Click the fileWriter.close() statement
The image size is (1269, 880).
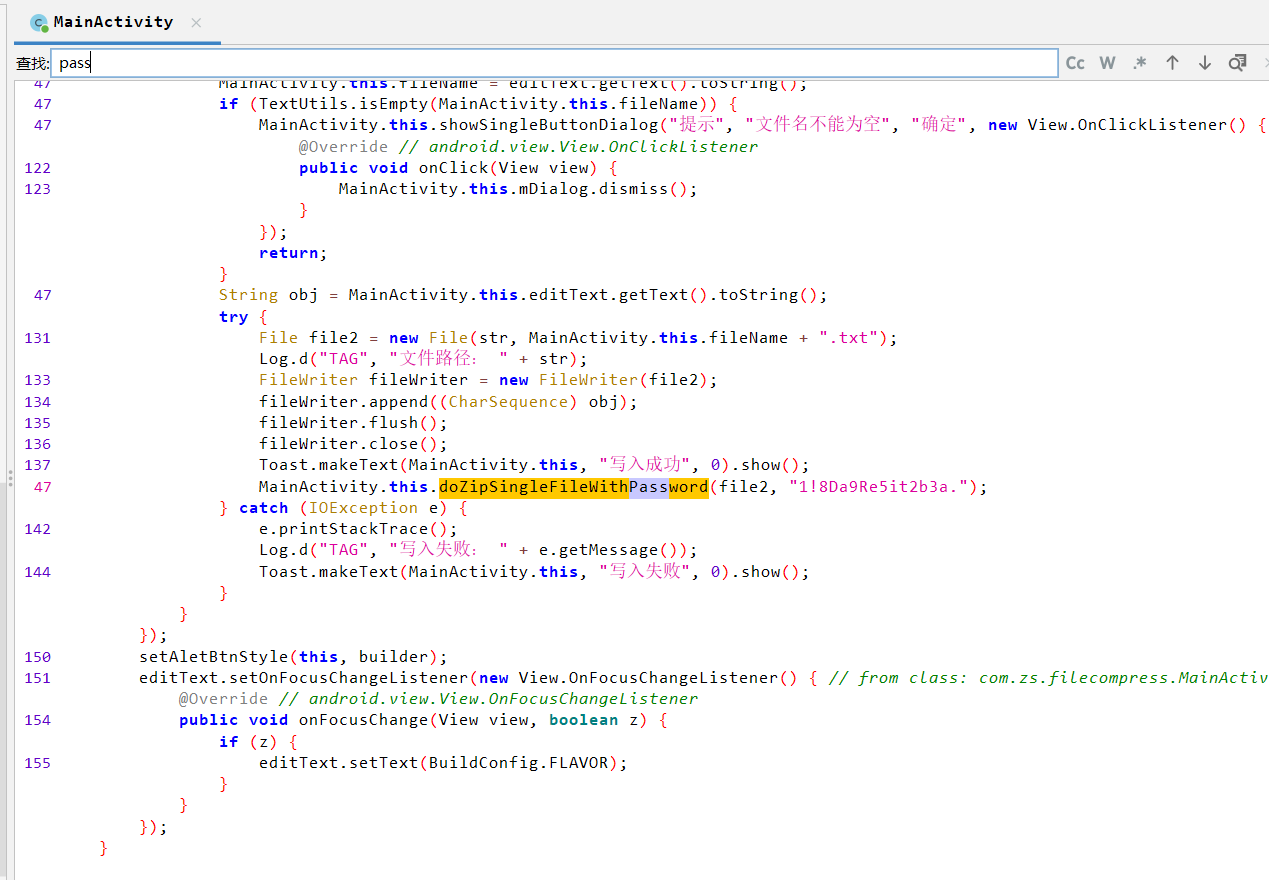click(353, 444)
